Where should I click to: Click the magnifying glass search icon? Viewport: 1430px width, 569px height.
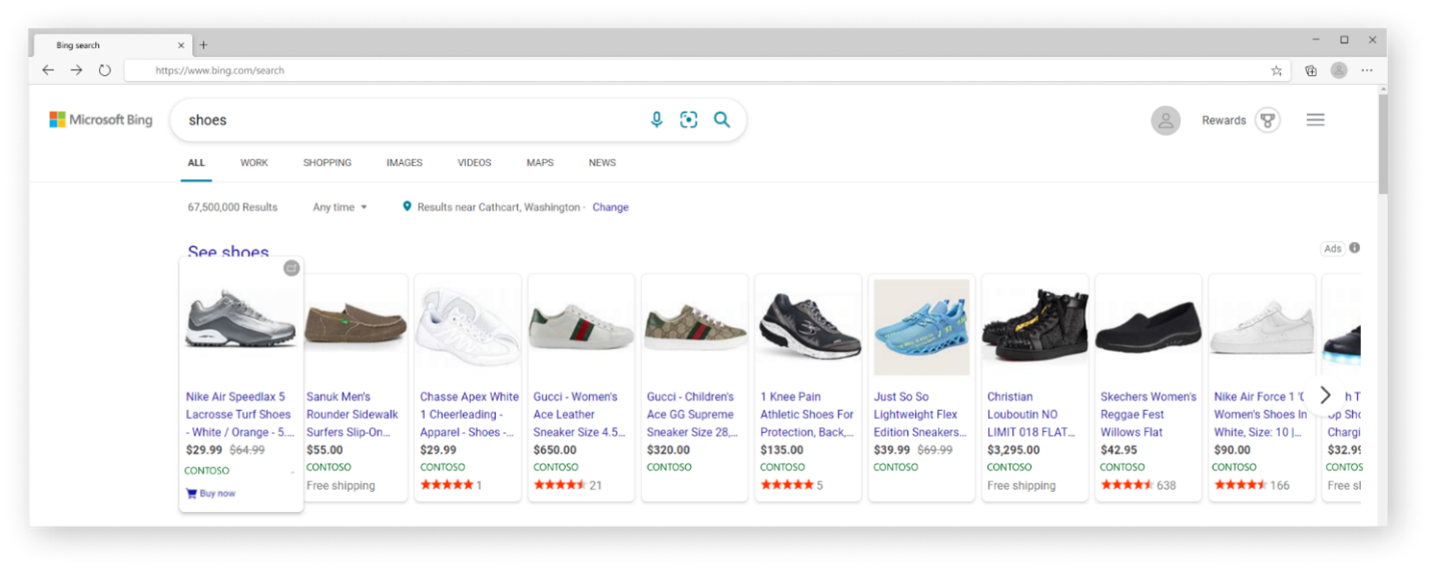(x=721, y=120)
